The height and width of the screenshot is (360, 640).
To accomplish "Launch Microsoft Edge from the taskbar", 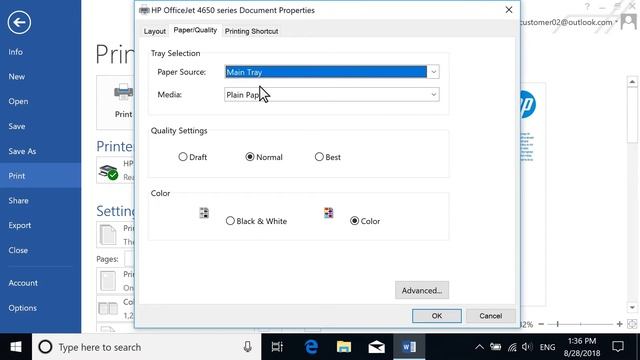I will pyautogui.click(x=311, y=347).
